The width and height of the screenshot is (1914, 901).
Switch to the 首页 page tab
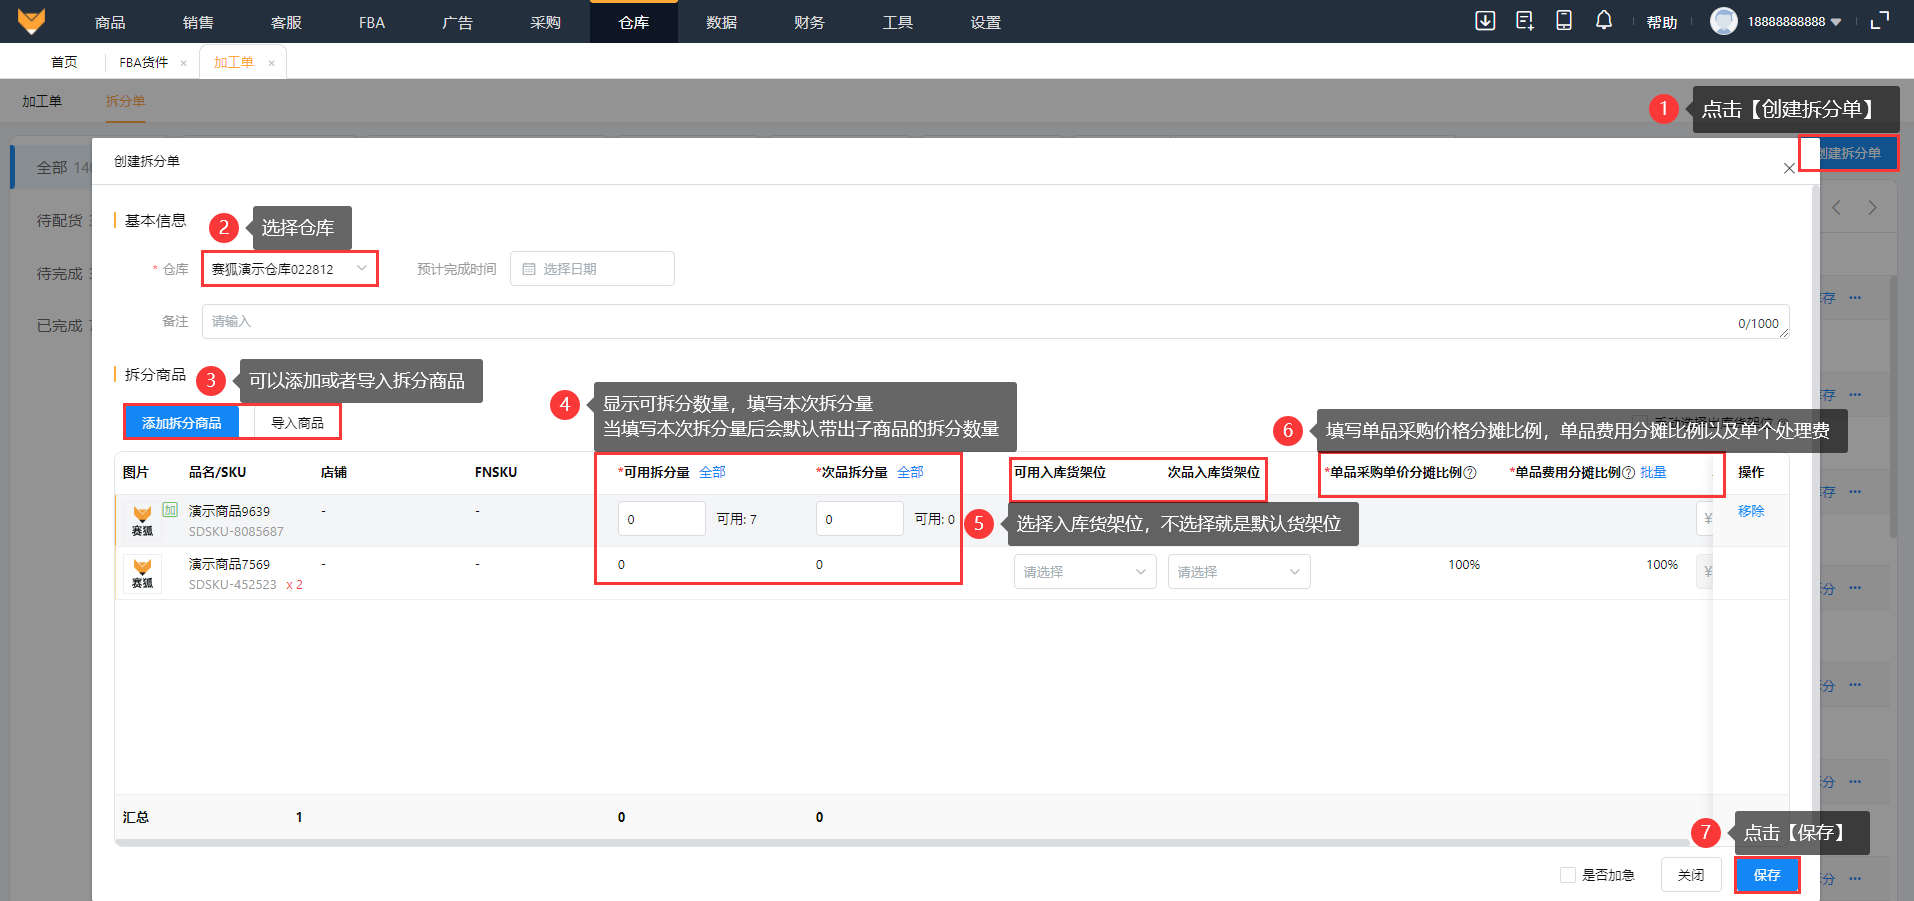[x=64, y=62]
